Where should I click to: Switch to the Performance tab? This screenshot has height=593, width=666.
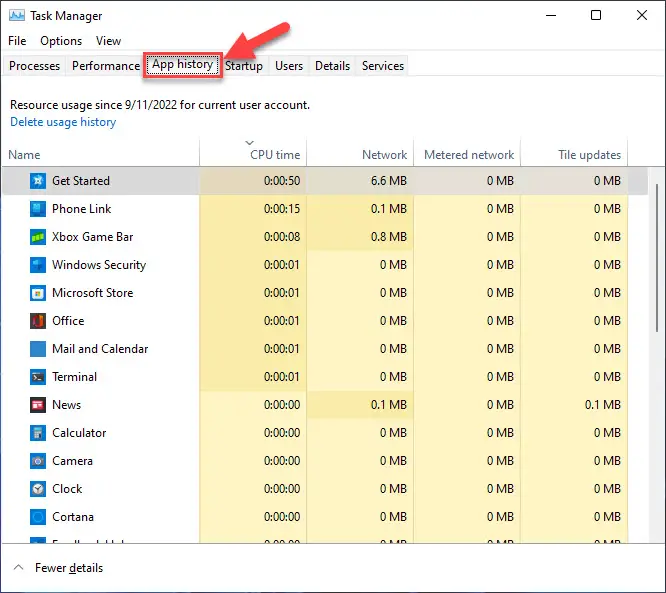[106, 66]
